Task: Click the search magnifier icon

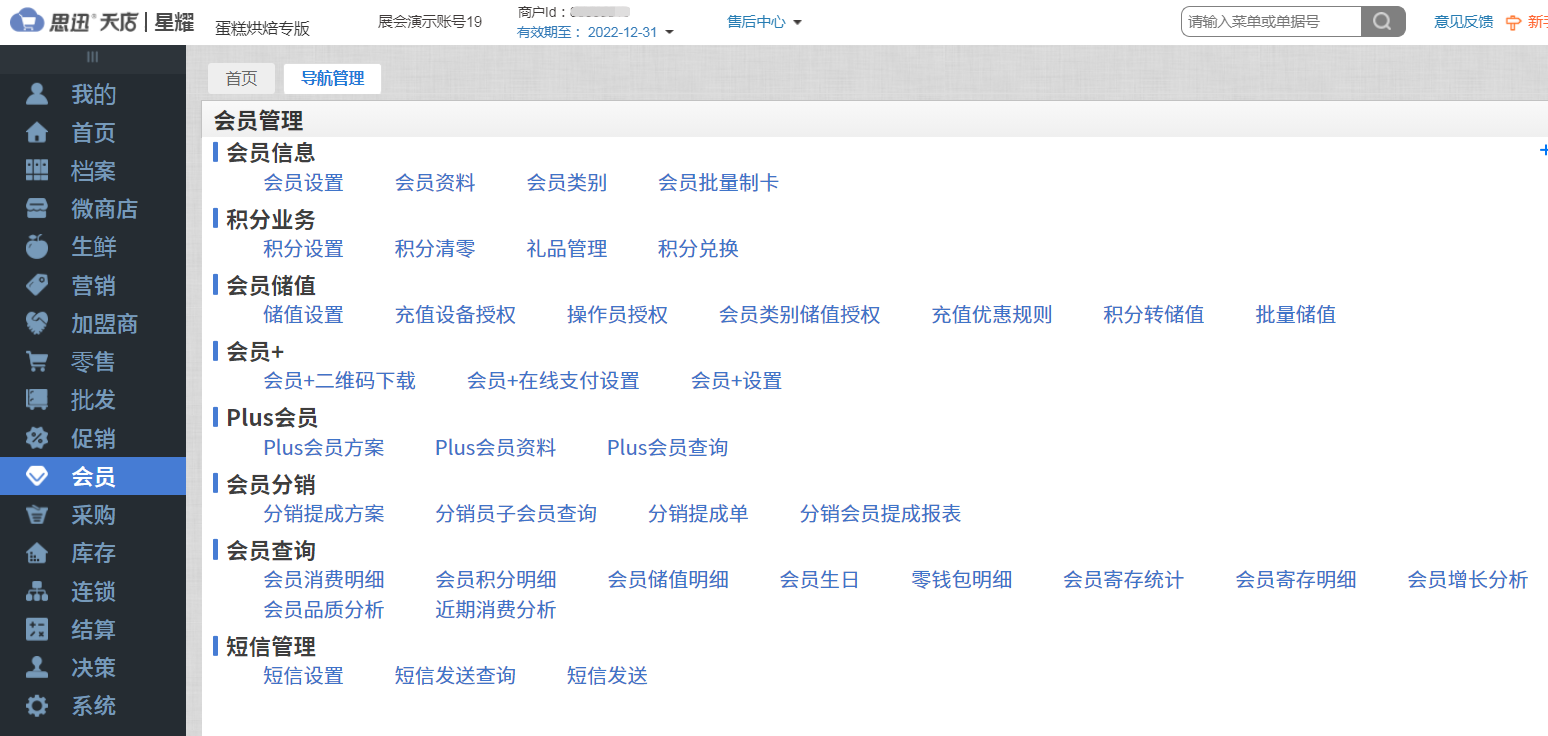Action: [1382, 20]
